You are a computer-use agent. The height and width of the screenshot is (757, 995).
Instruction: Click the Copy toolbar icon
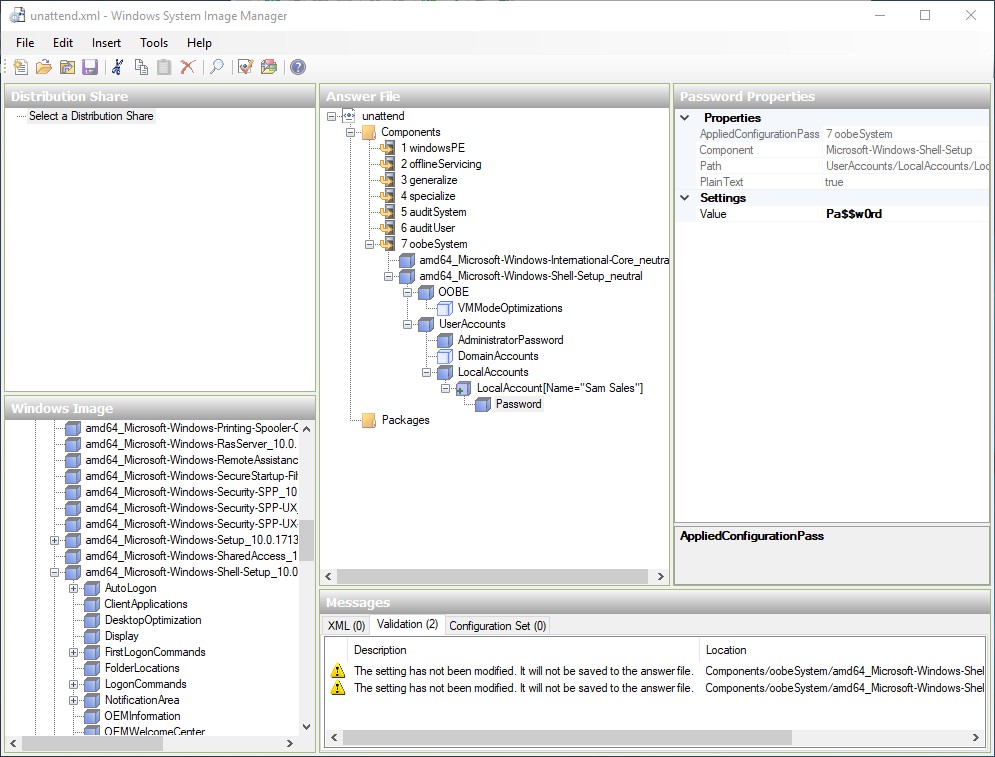(141, 67)
